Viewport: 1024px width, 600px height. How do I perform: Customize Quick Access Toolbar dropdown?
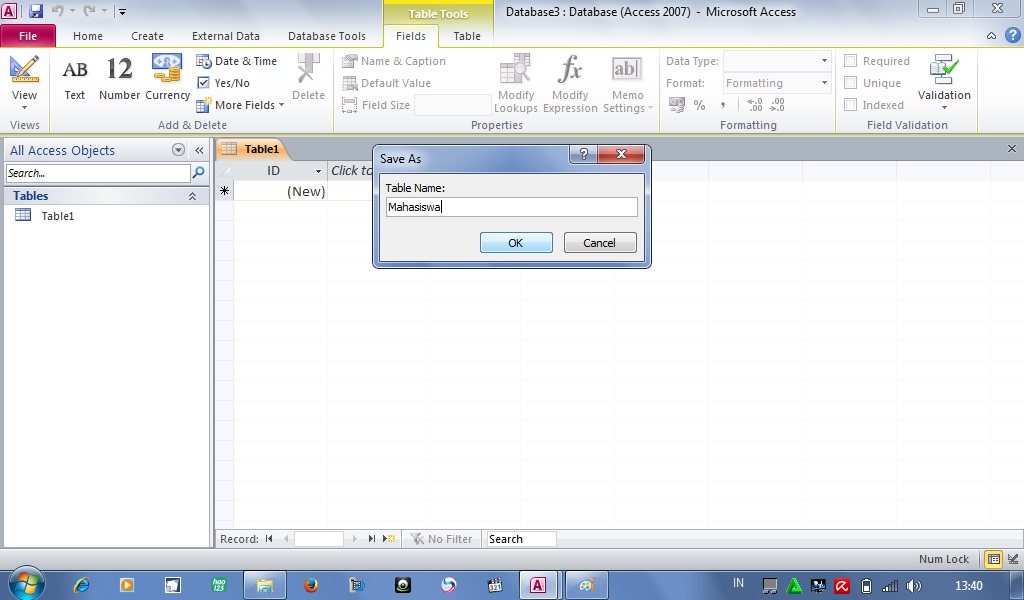122,11
